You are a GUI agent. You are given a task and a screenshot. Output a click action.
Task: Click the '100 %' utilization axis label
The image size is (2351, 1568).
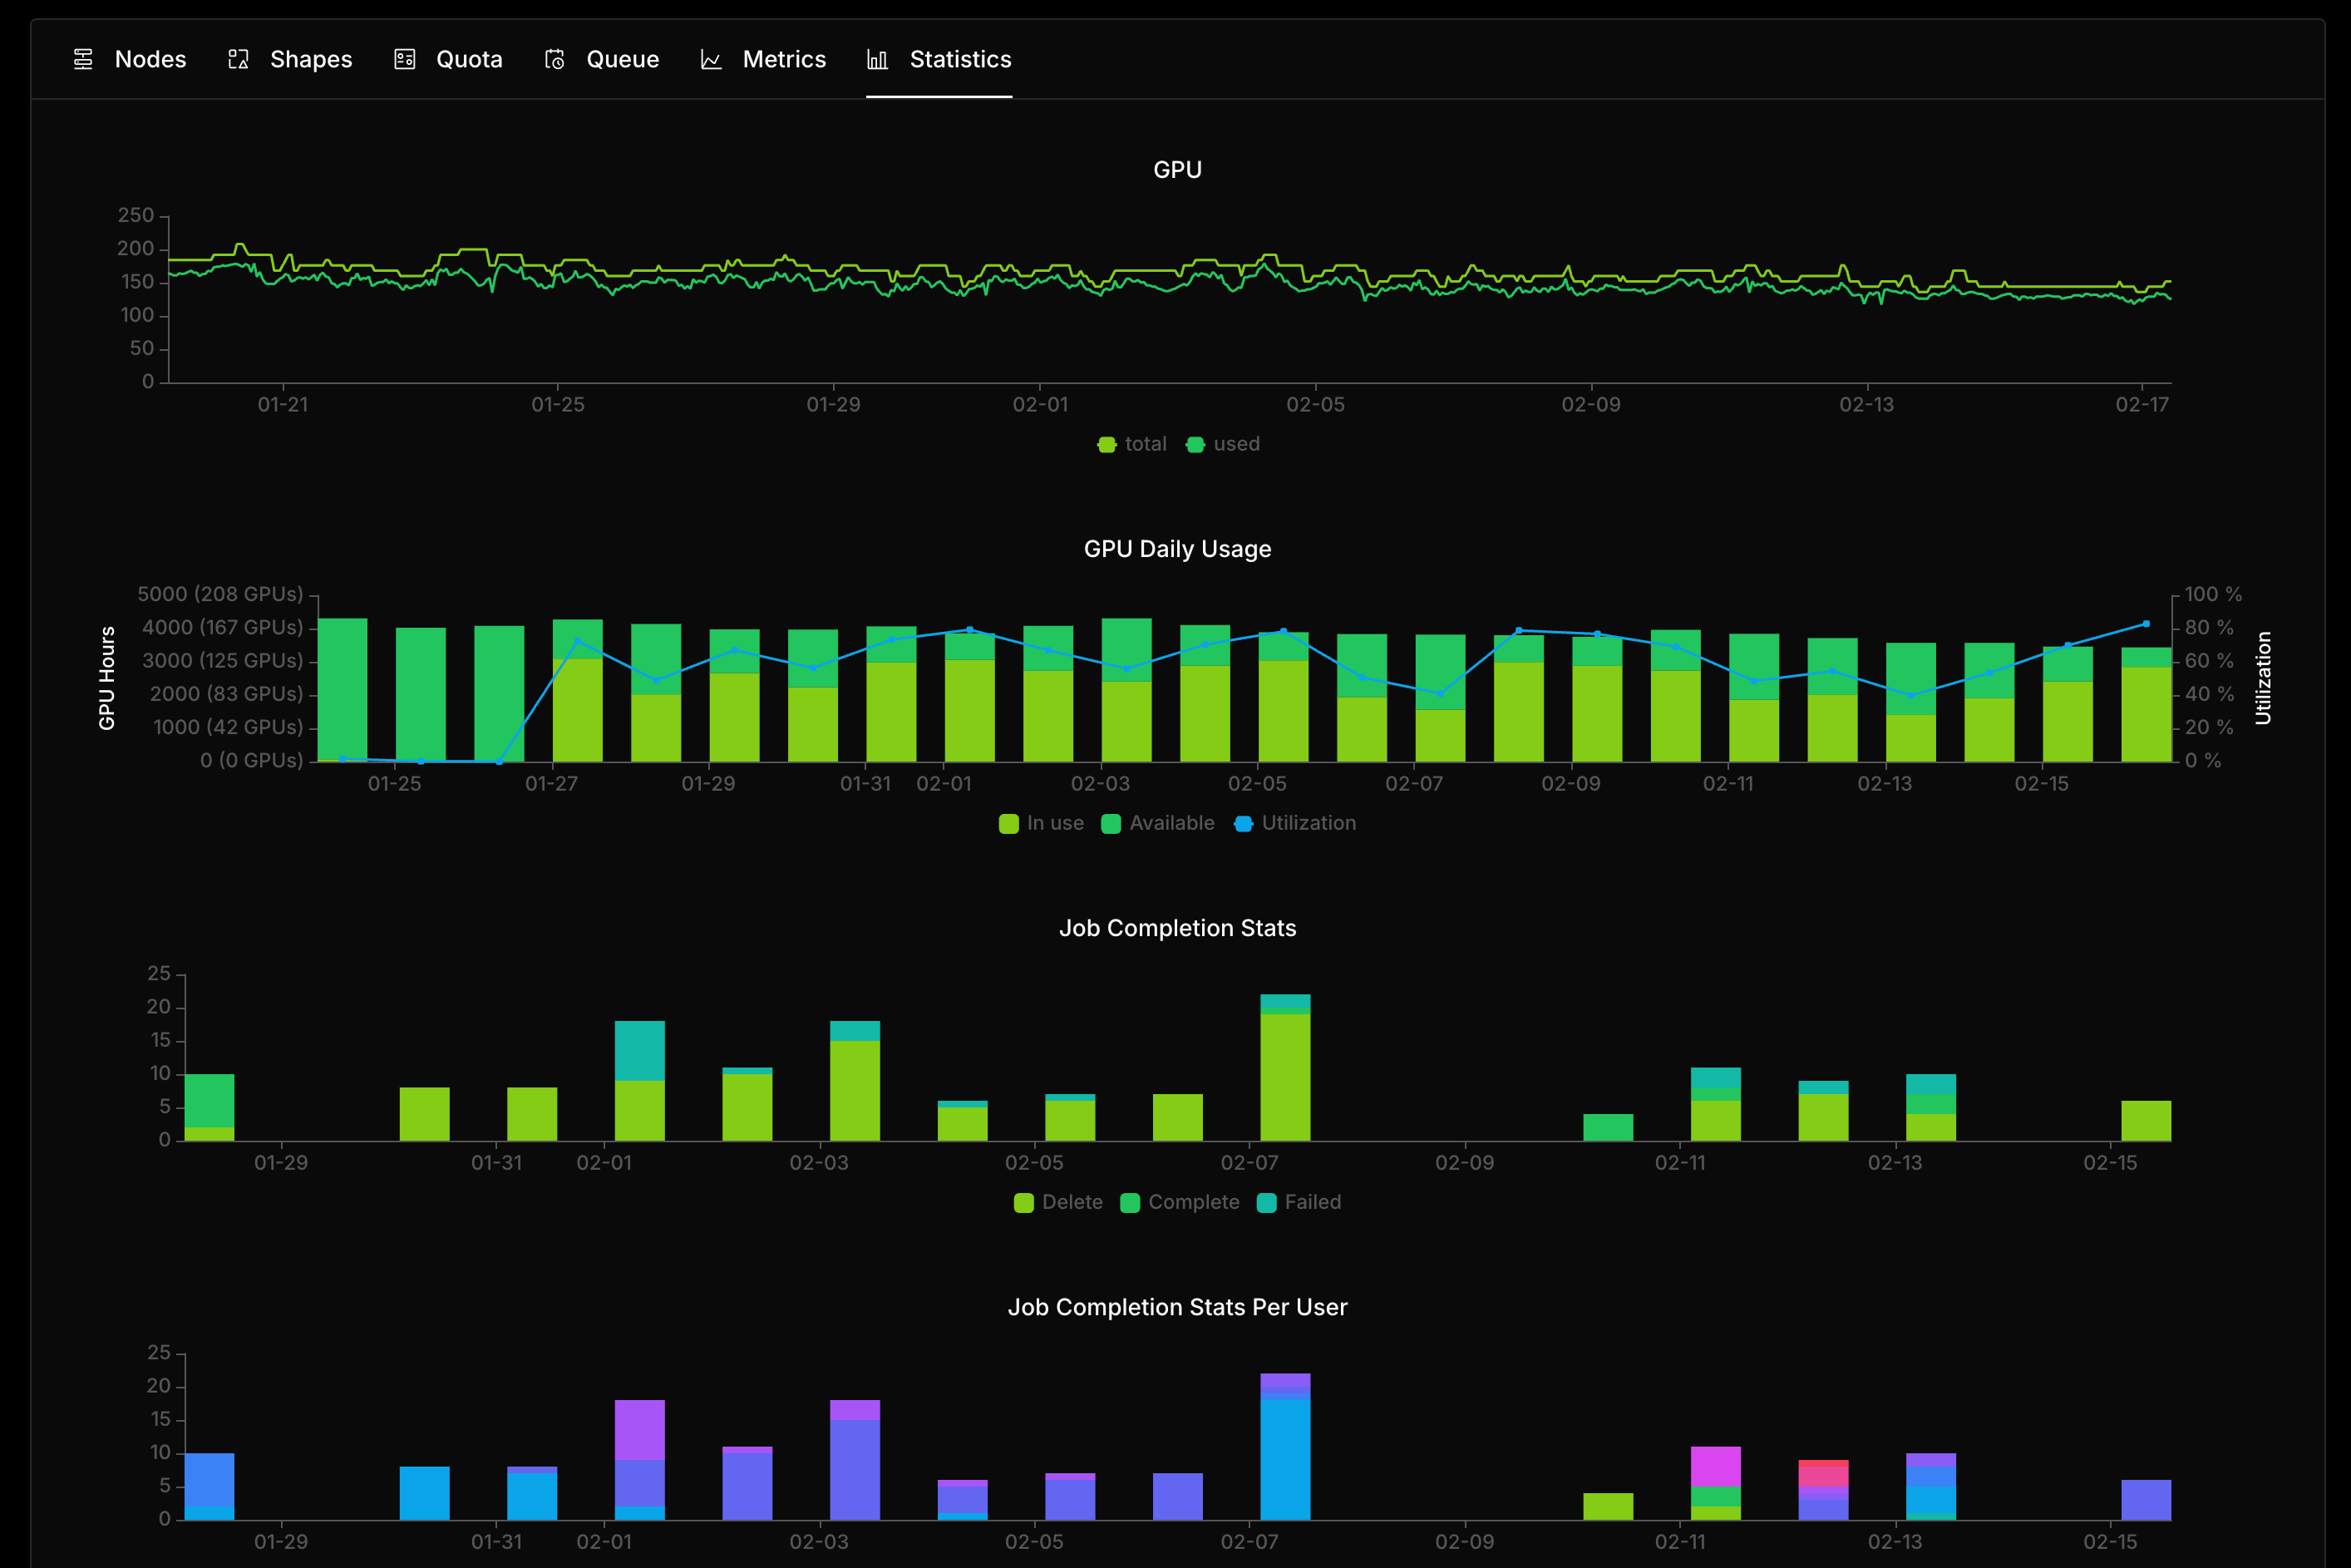coord(2213,595)
